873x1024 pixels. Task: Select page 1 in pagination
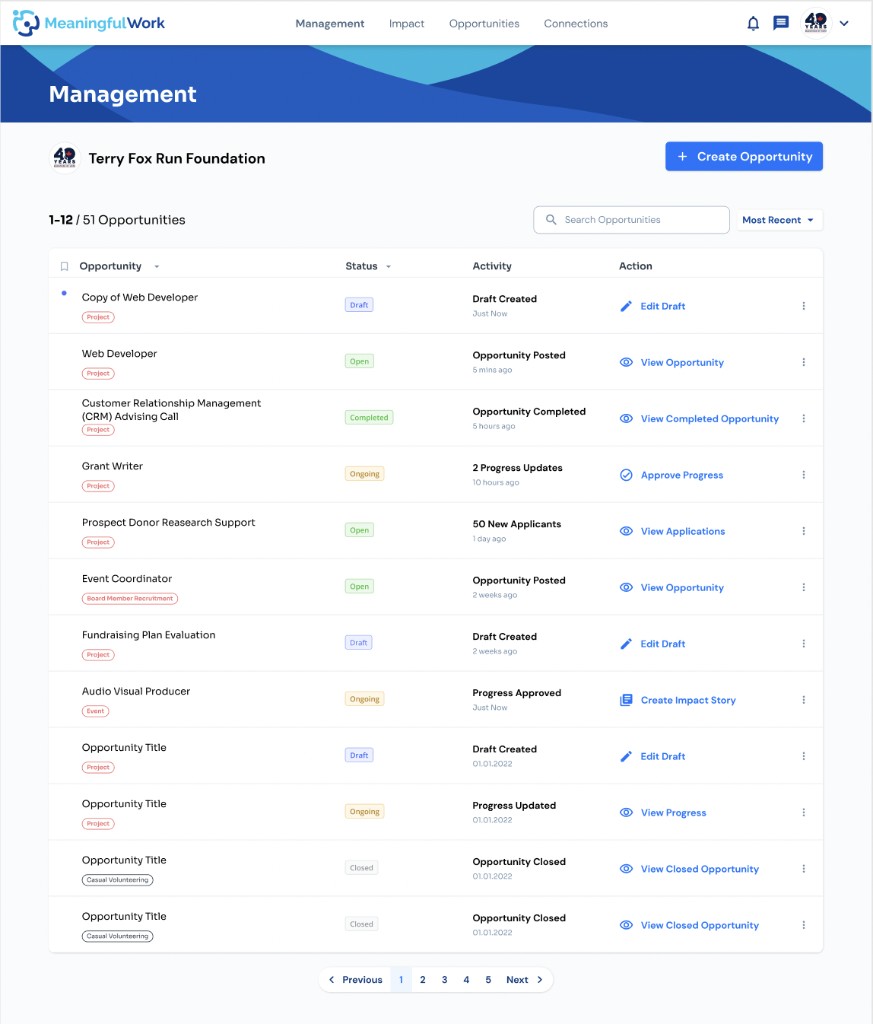(401, 980)
